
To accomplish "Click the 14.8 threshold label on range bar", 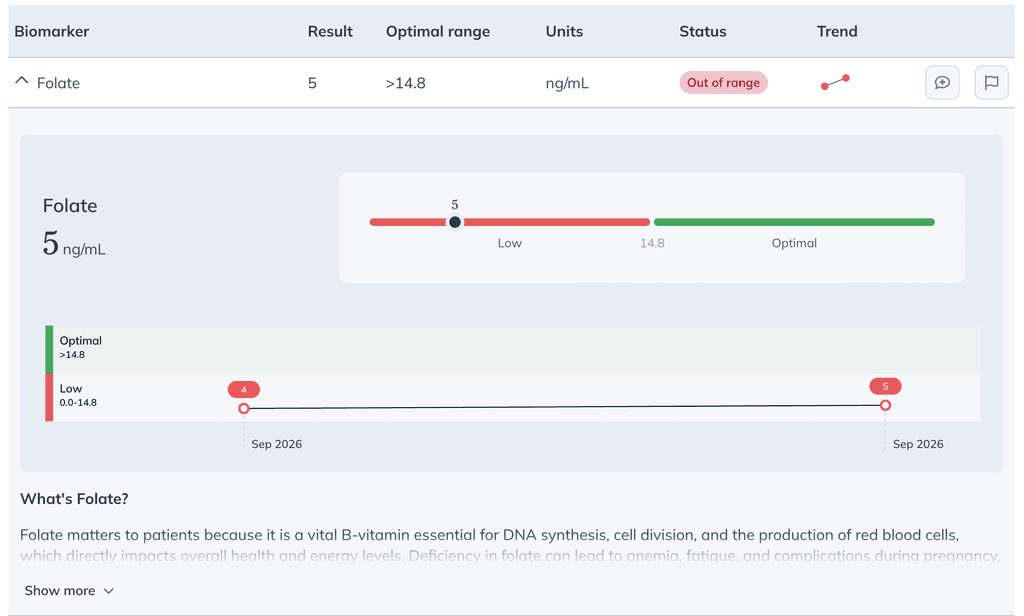I will point(652,243).
